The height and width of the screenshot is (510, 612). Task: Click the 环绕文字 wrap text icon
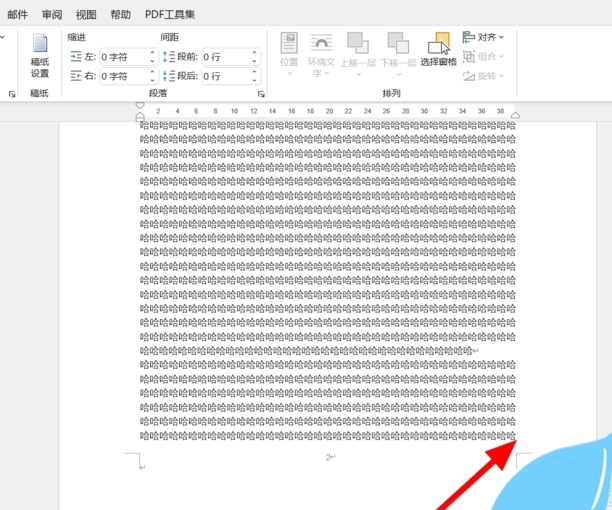pyautogui.click(x=321, y=48)
